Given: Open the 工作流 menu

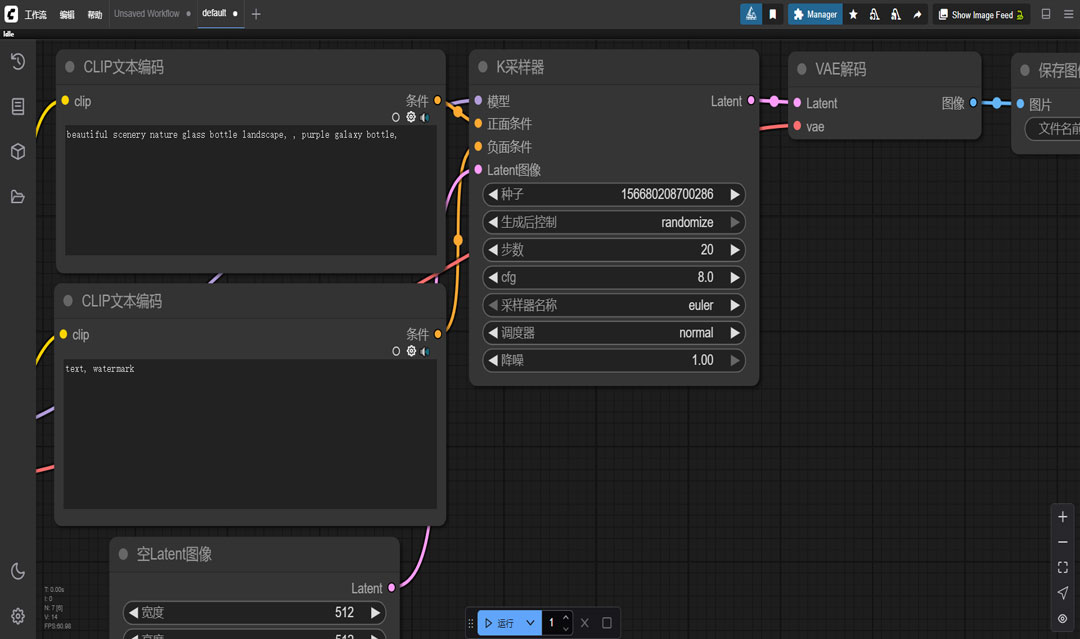Looking at the screenshot, I should pyautogui.click(x=35, y=15).
